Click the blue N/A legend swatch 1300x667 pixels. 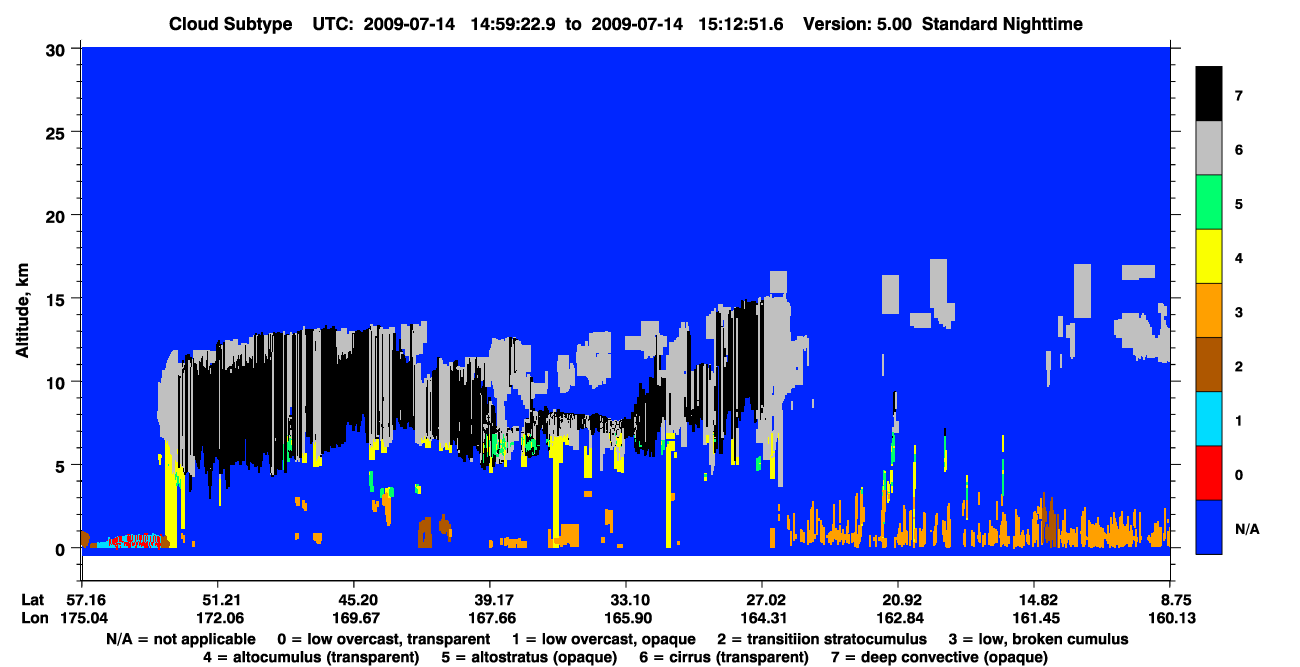1209,527
